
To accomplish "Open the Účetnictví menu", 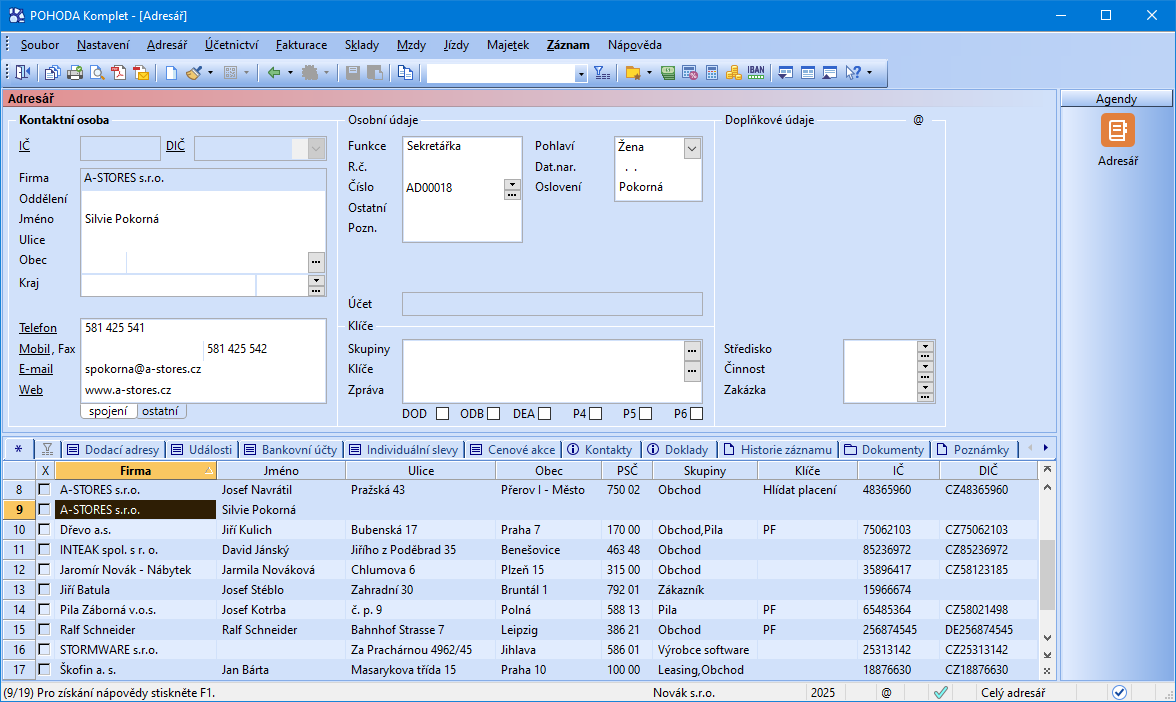I will (x=232, y=45).
